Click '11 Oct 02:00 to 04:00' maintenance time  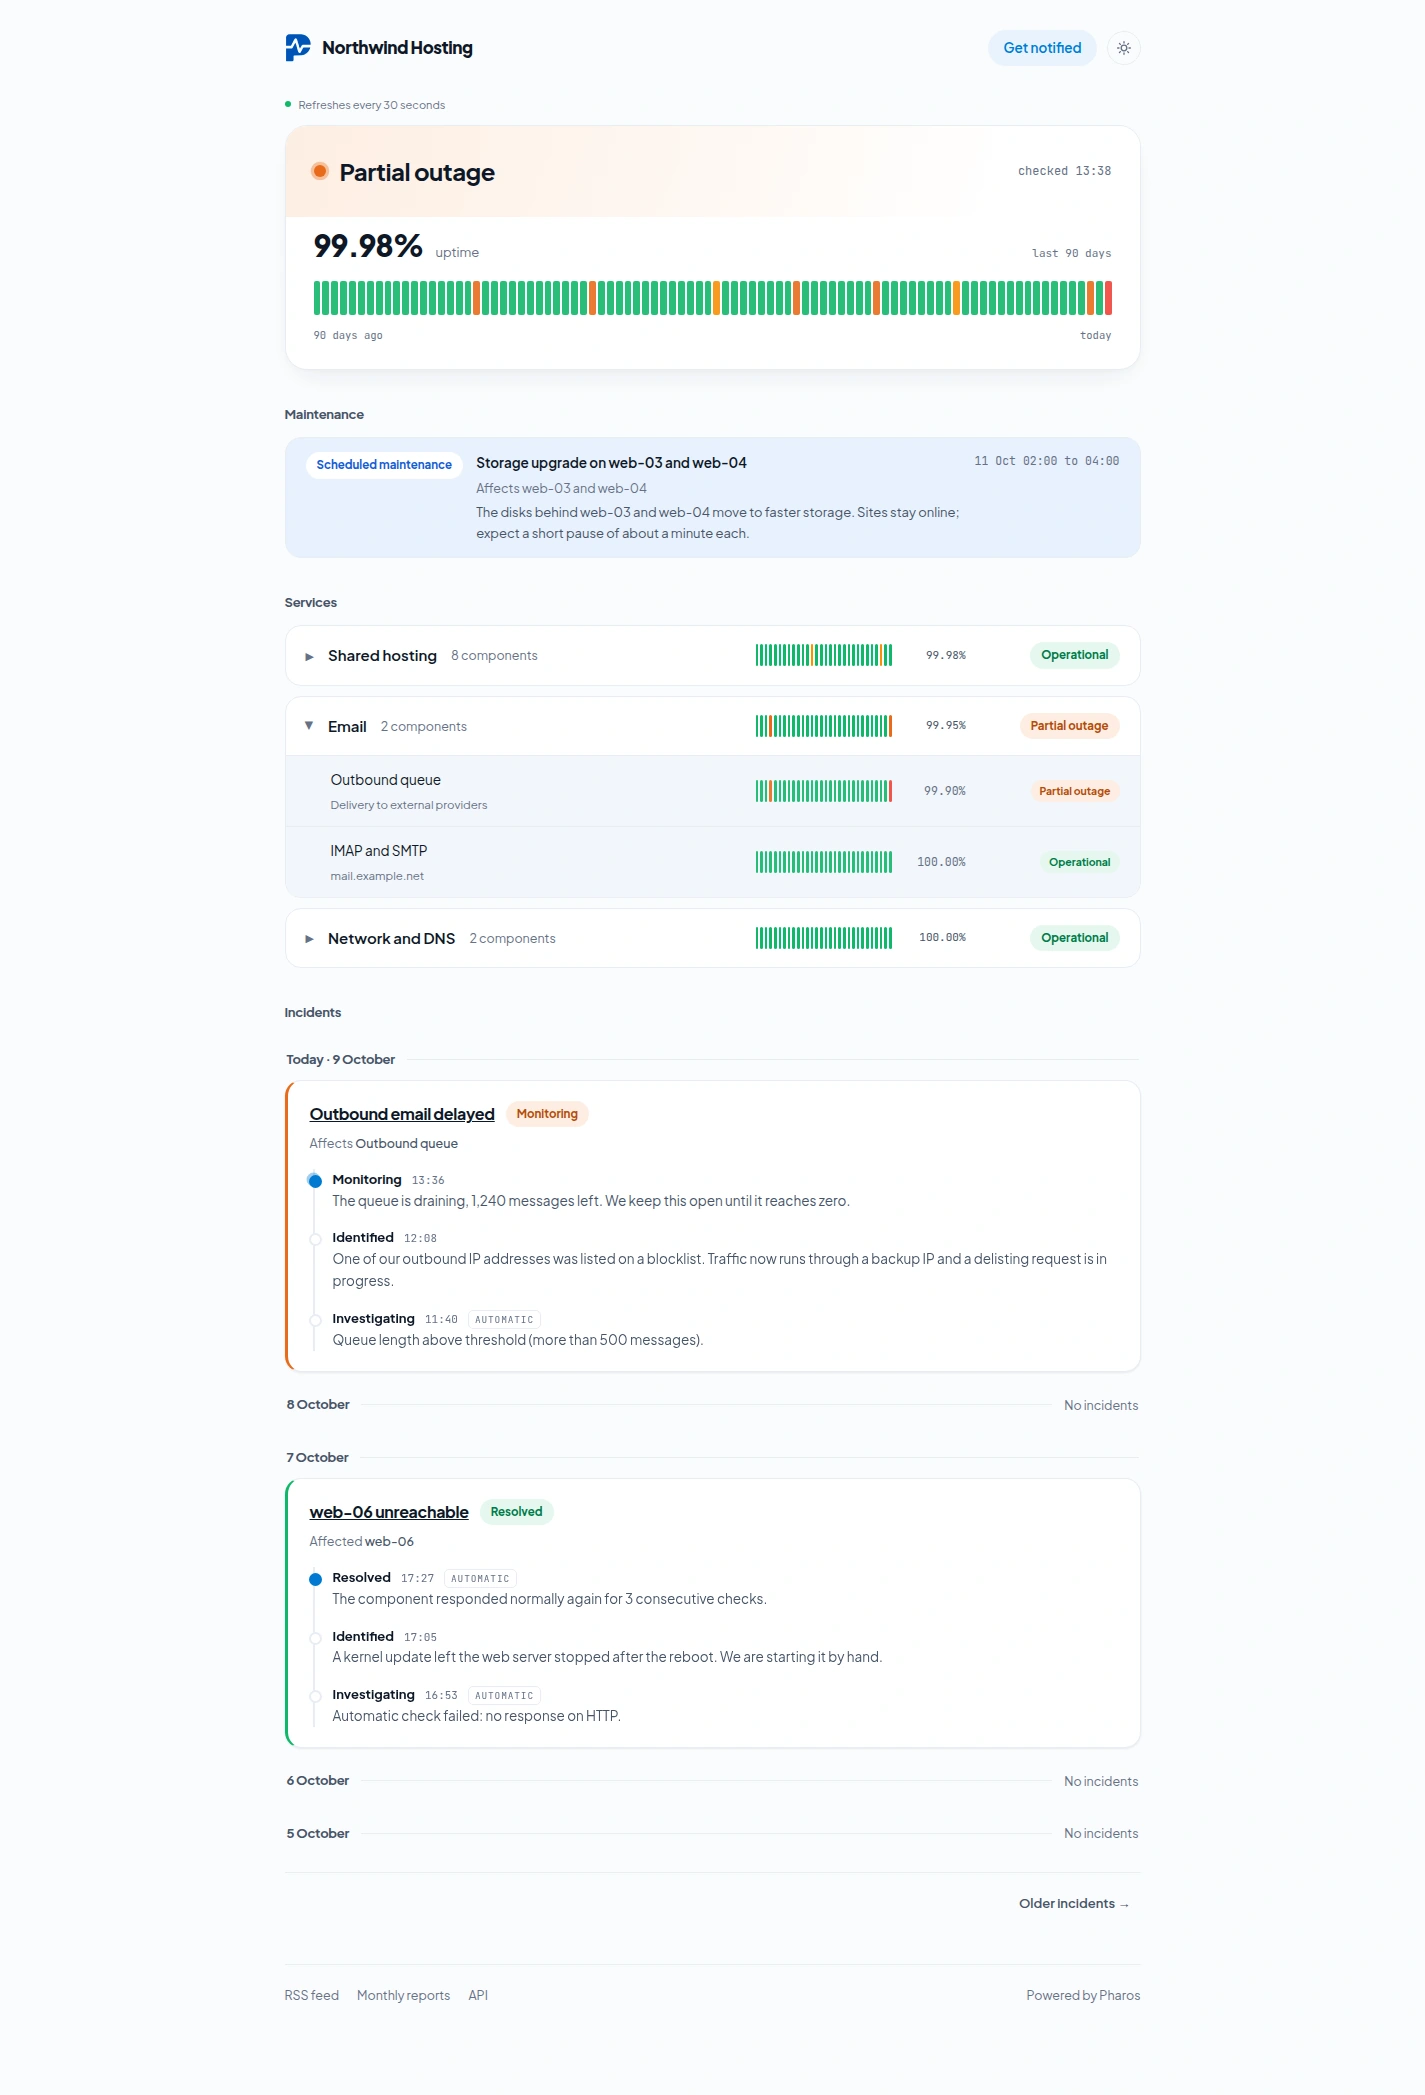(1046, 461)
